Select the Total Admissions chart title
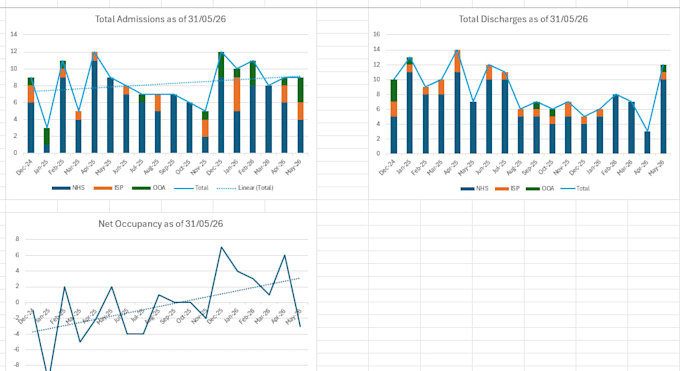Screen dimensions: 680x371 (160, 19)
